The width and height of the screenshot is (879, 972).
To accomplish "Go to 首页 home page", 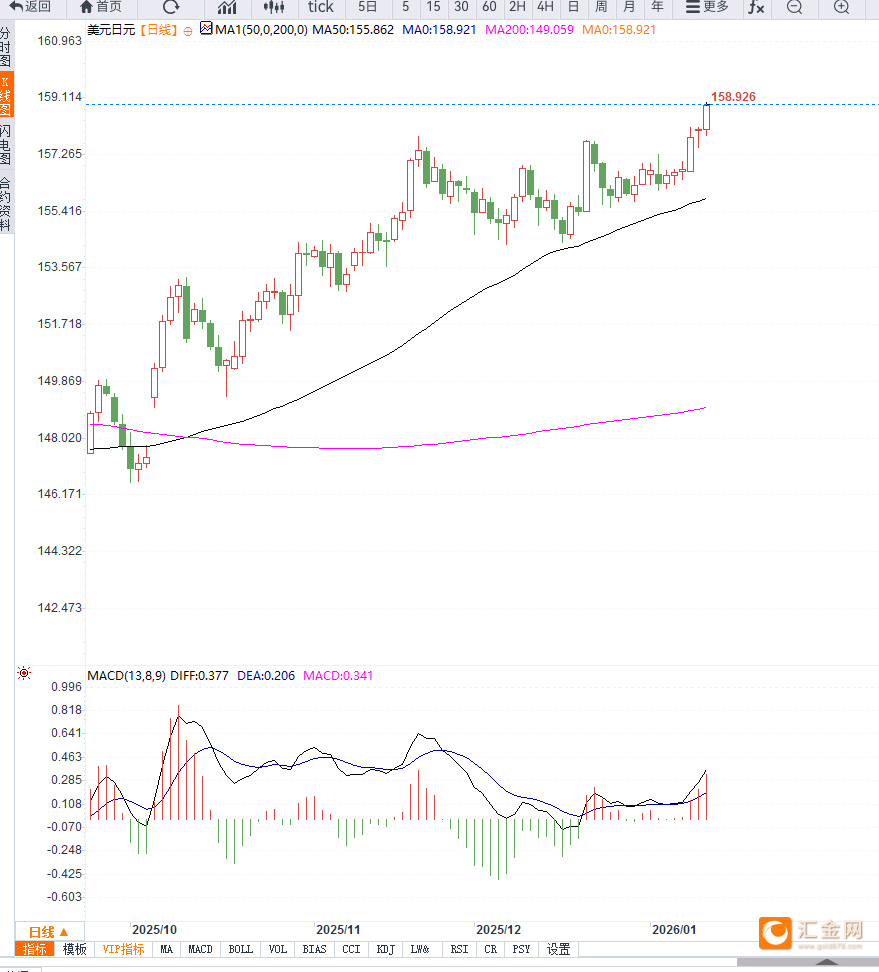I will tap(101, 7).
